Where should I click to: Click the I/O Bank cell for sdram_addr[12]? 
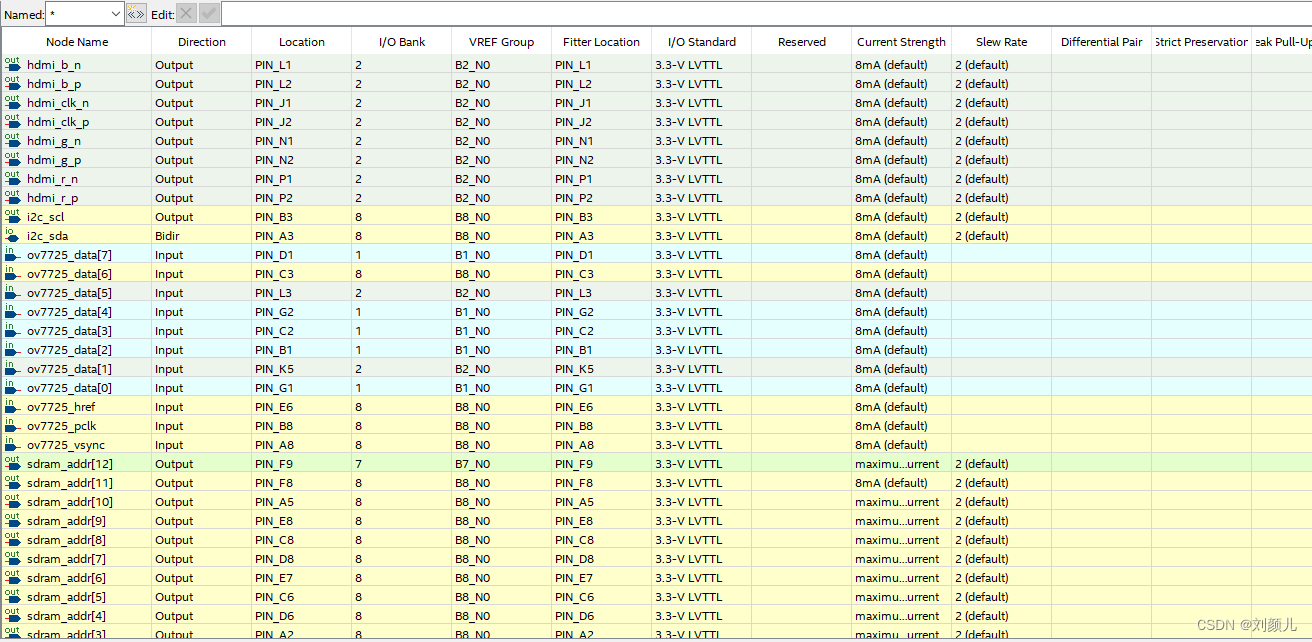pyautogui.click(x=402, y=464)
